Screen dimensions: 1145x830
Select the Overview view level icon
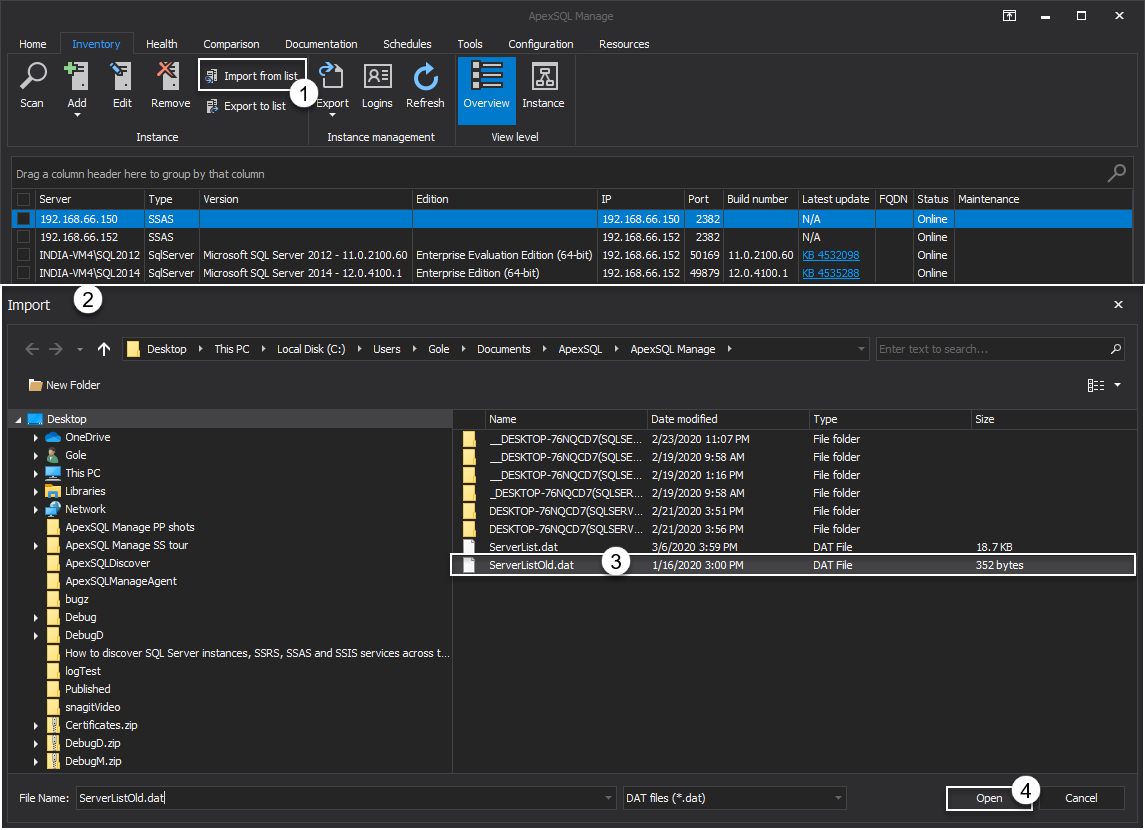486,77
